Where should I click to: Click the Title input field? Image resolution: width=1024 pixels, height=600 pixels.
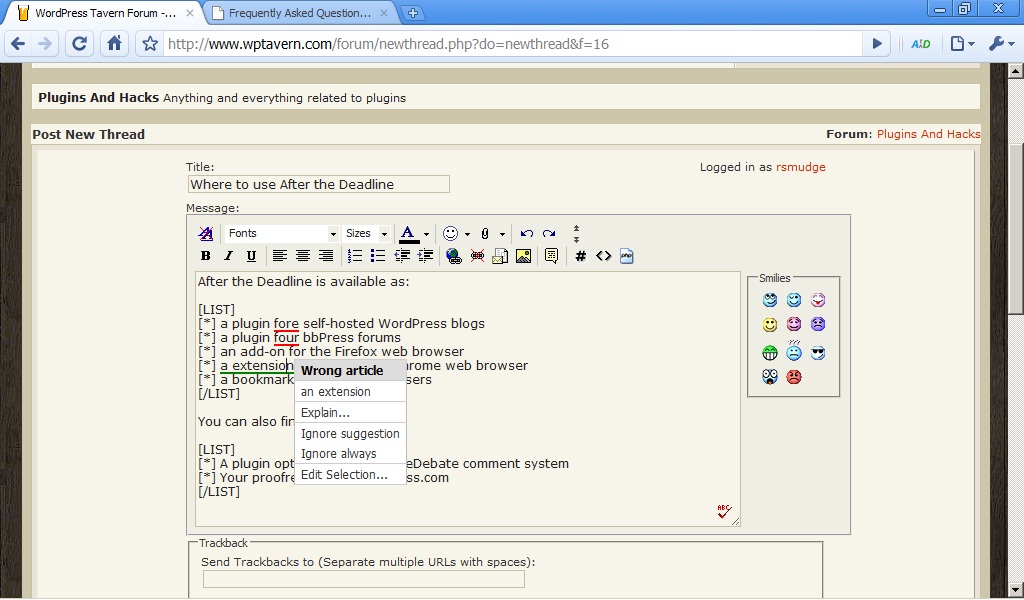coord(318,184)
